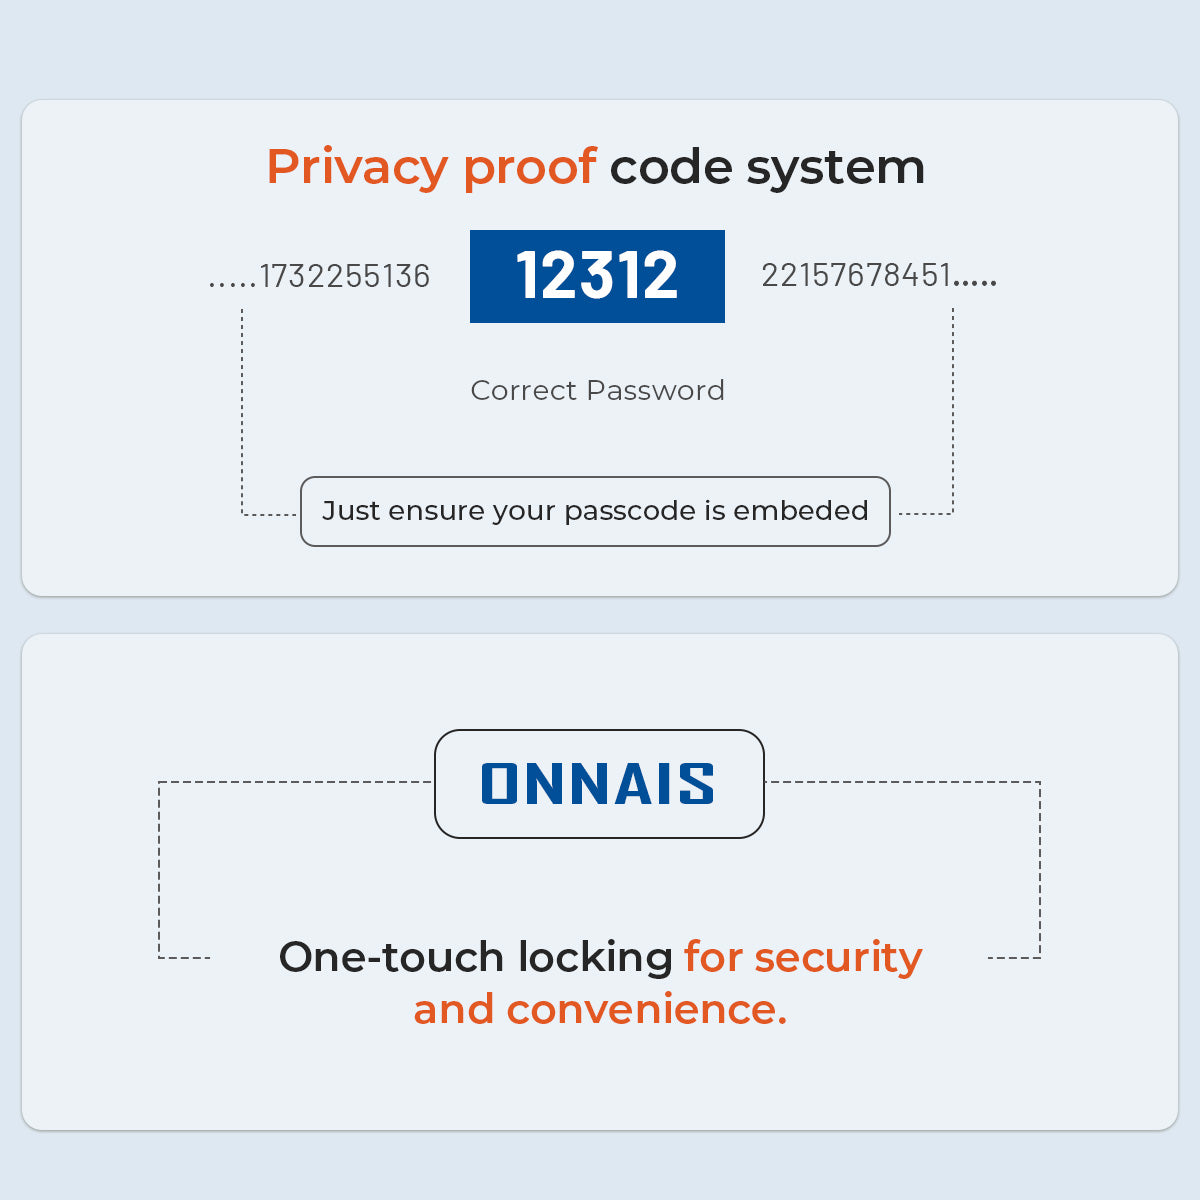1200x1200 pixels.
Task: Select the orange "Privacy proof" heading text
Action: click(431, 166)
